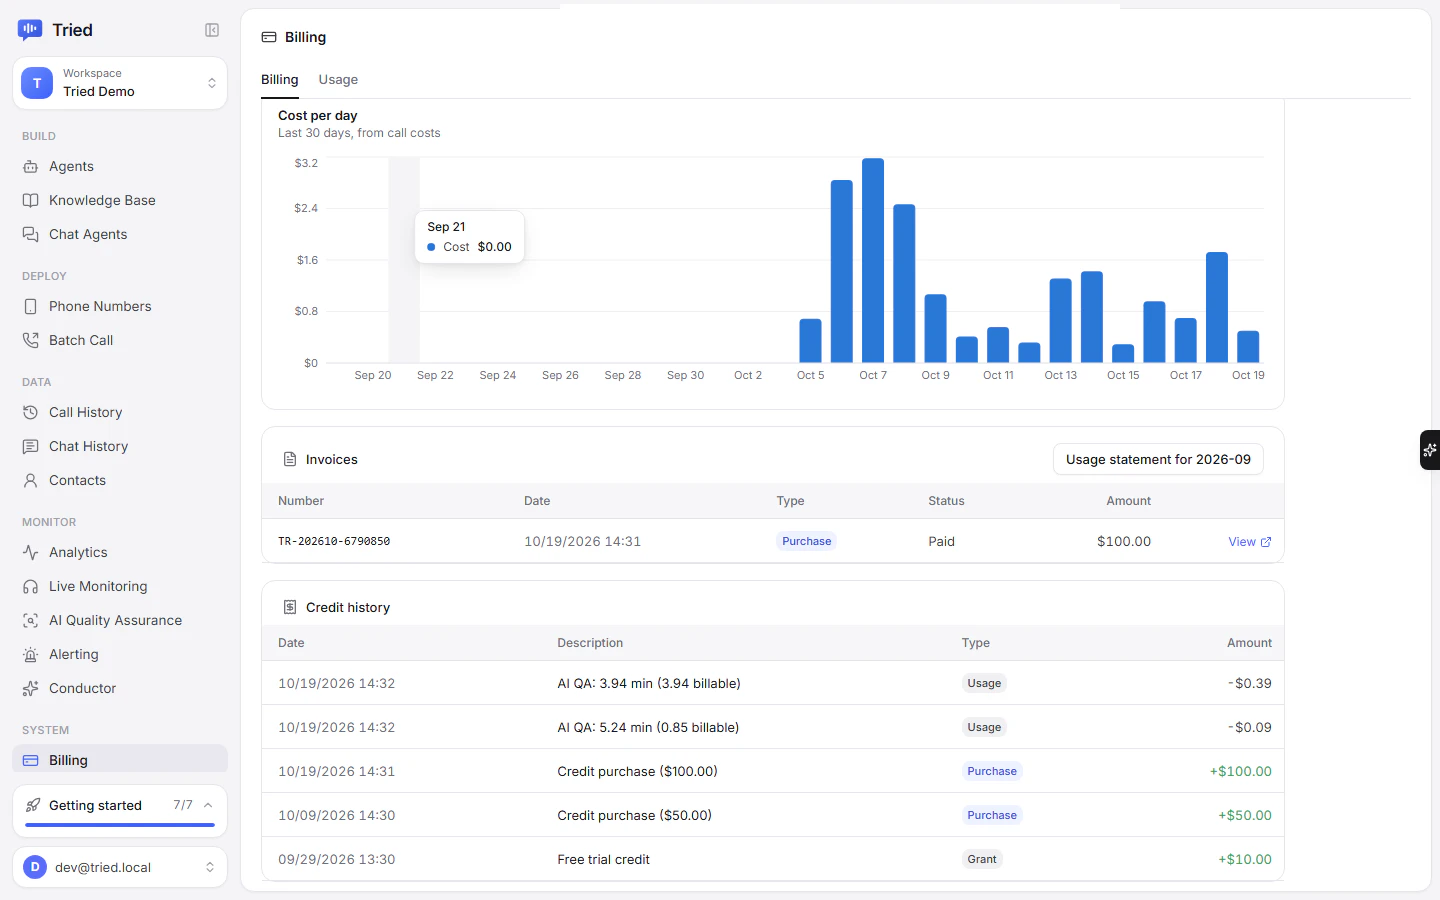The height and width of the screenshot is (900, 1440).
Task: Click the Paid status in Invoices
Action: click(941, 541)
